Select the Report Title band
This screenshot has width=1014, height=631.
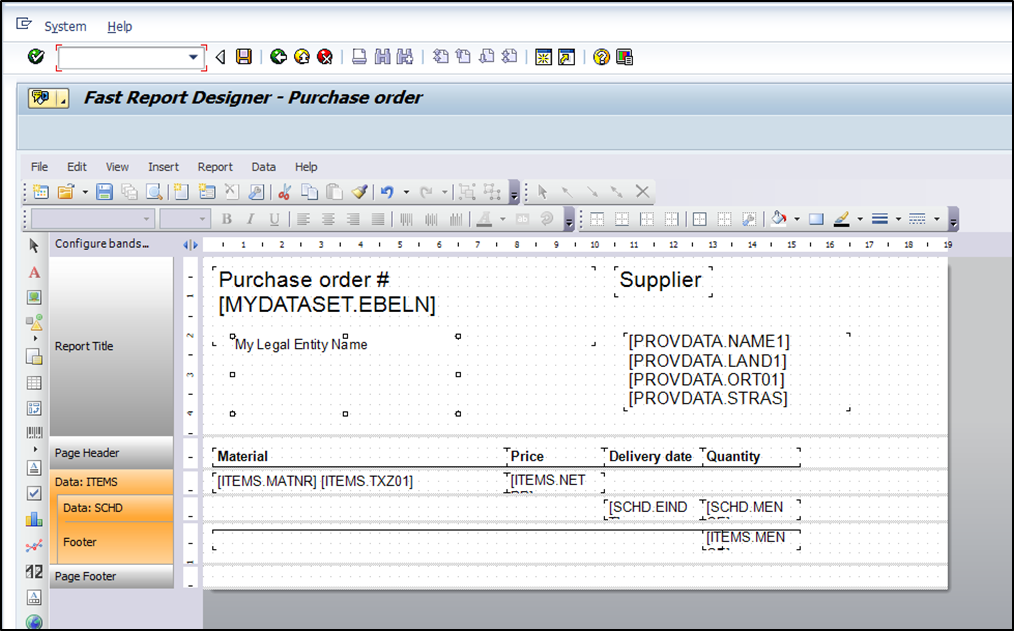click(x=111, y=346)
